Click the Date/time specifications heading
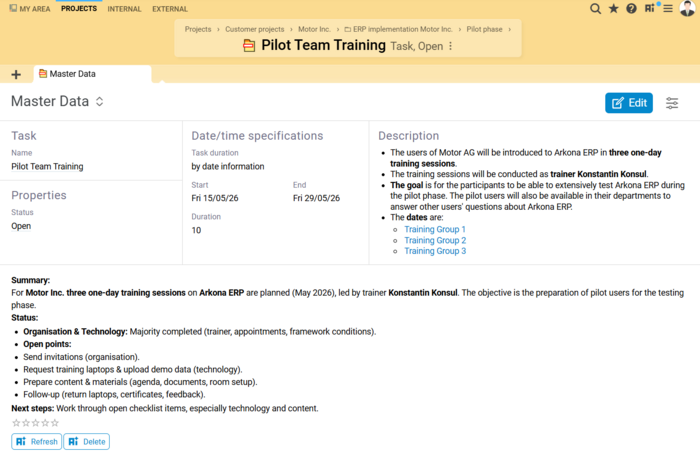700x455 pixels. point(257,136)
